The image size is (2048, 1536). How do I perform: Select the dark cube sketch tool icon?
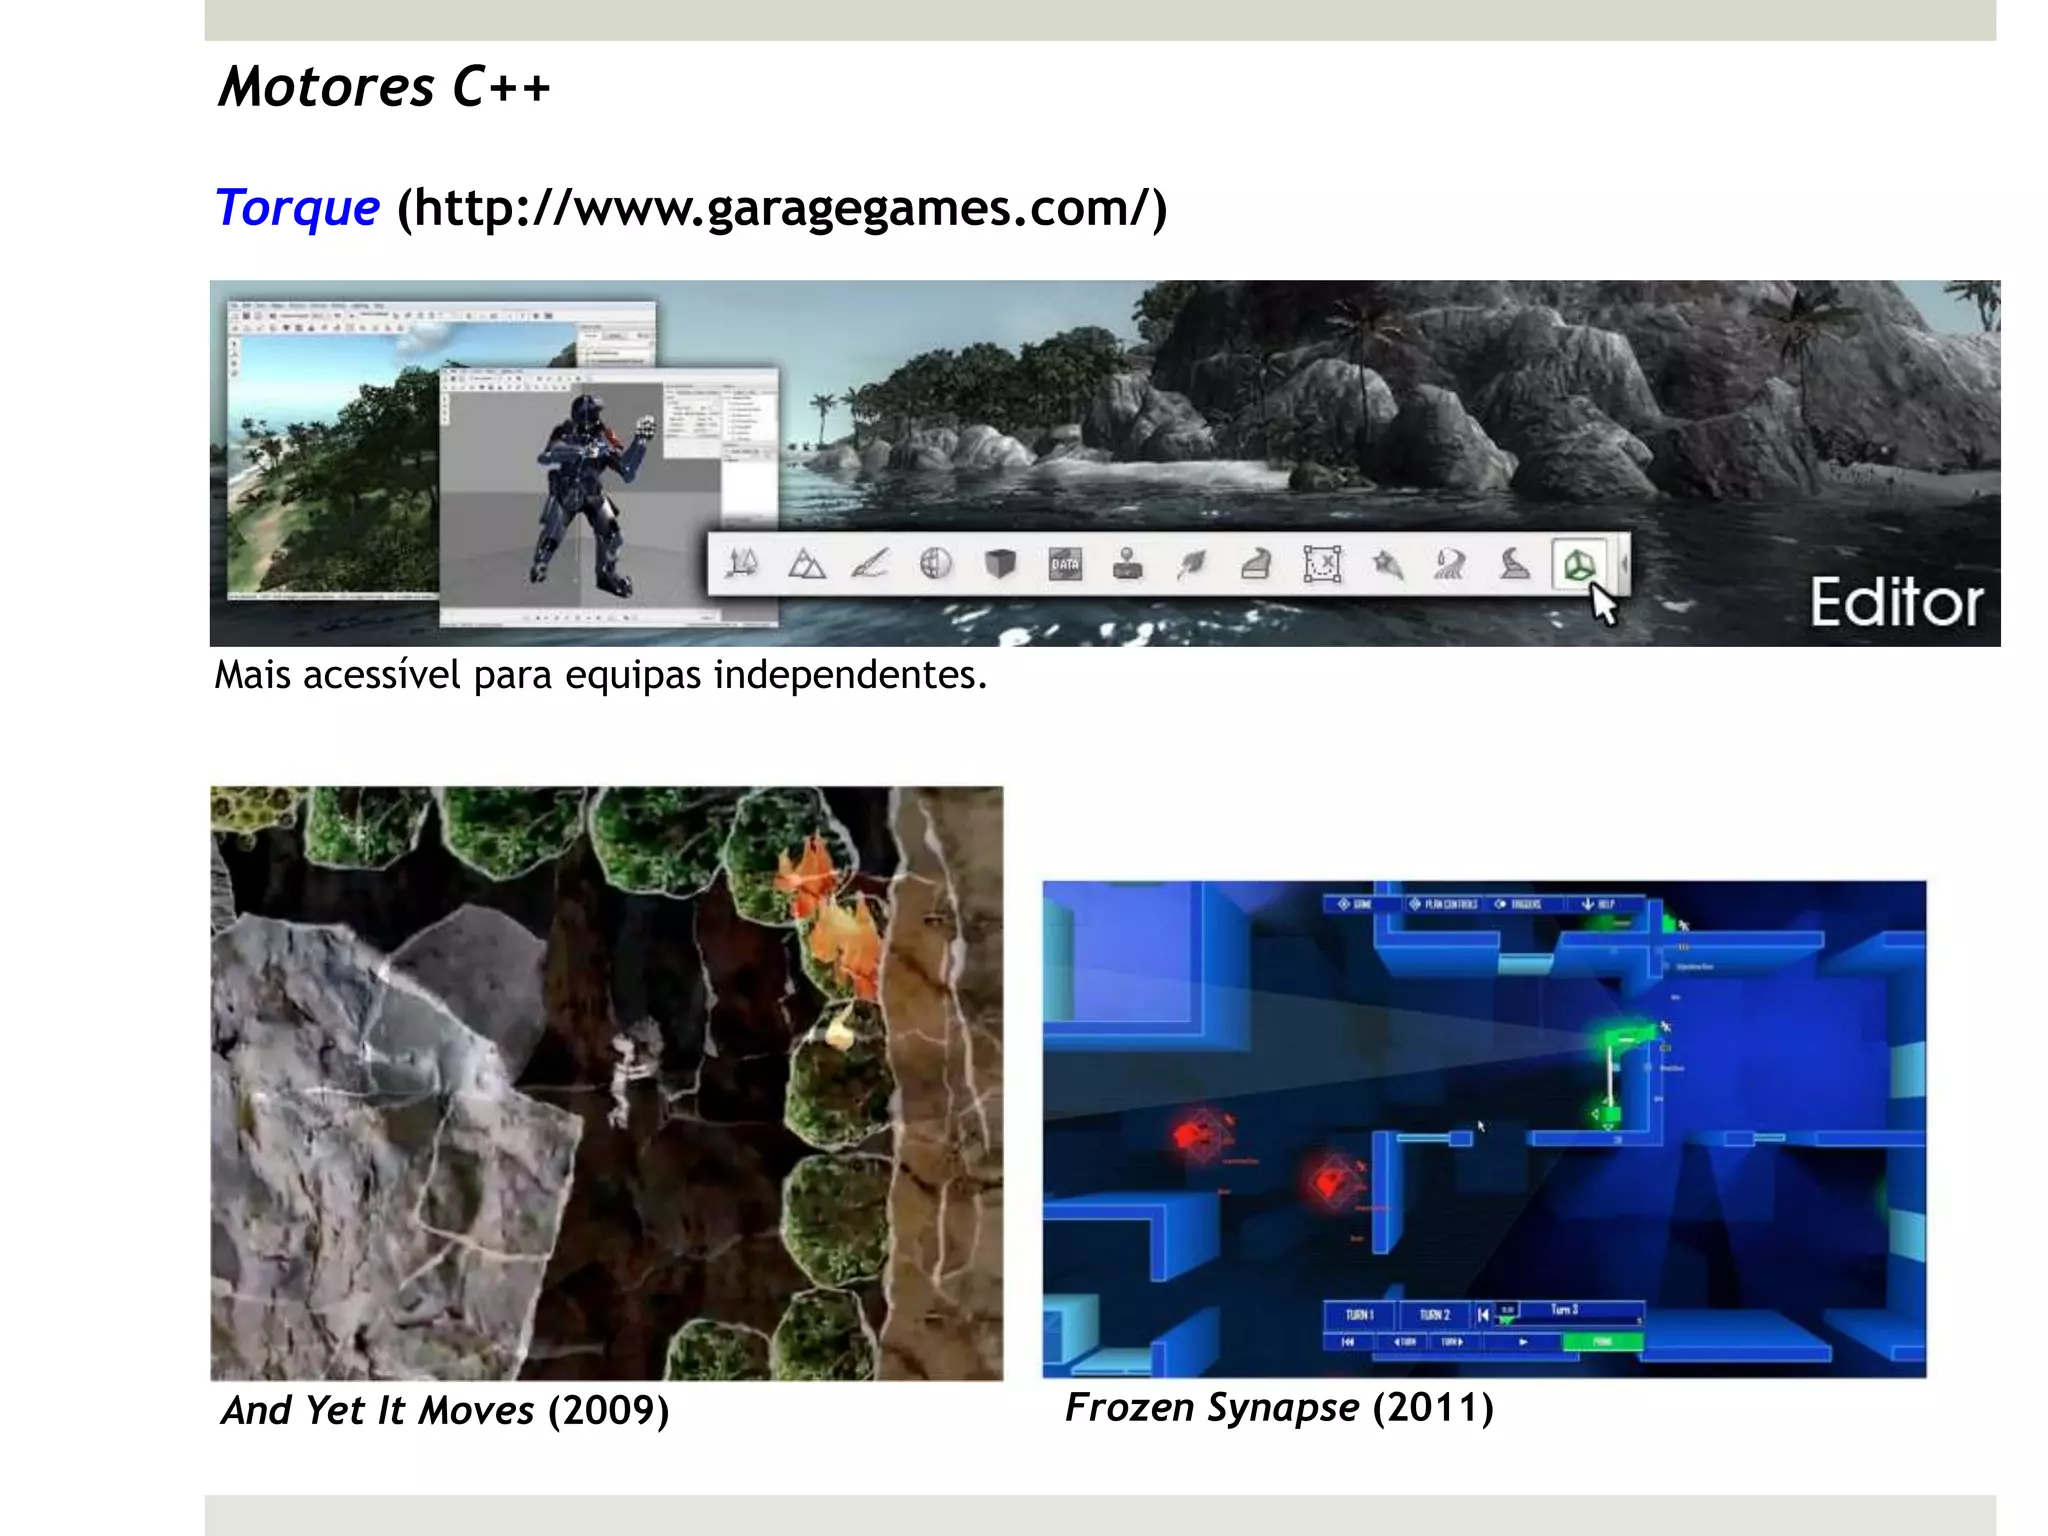(1000, 565)
